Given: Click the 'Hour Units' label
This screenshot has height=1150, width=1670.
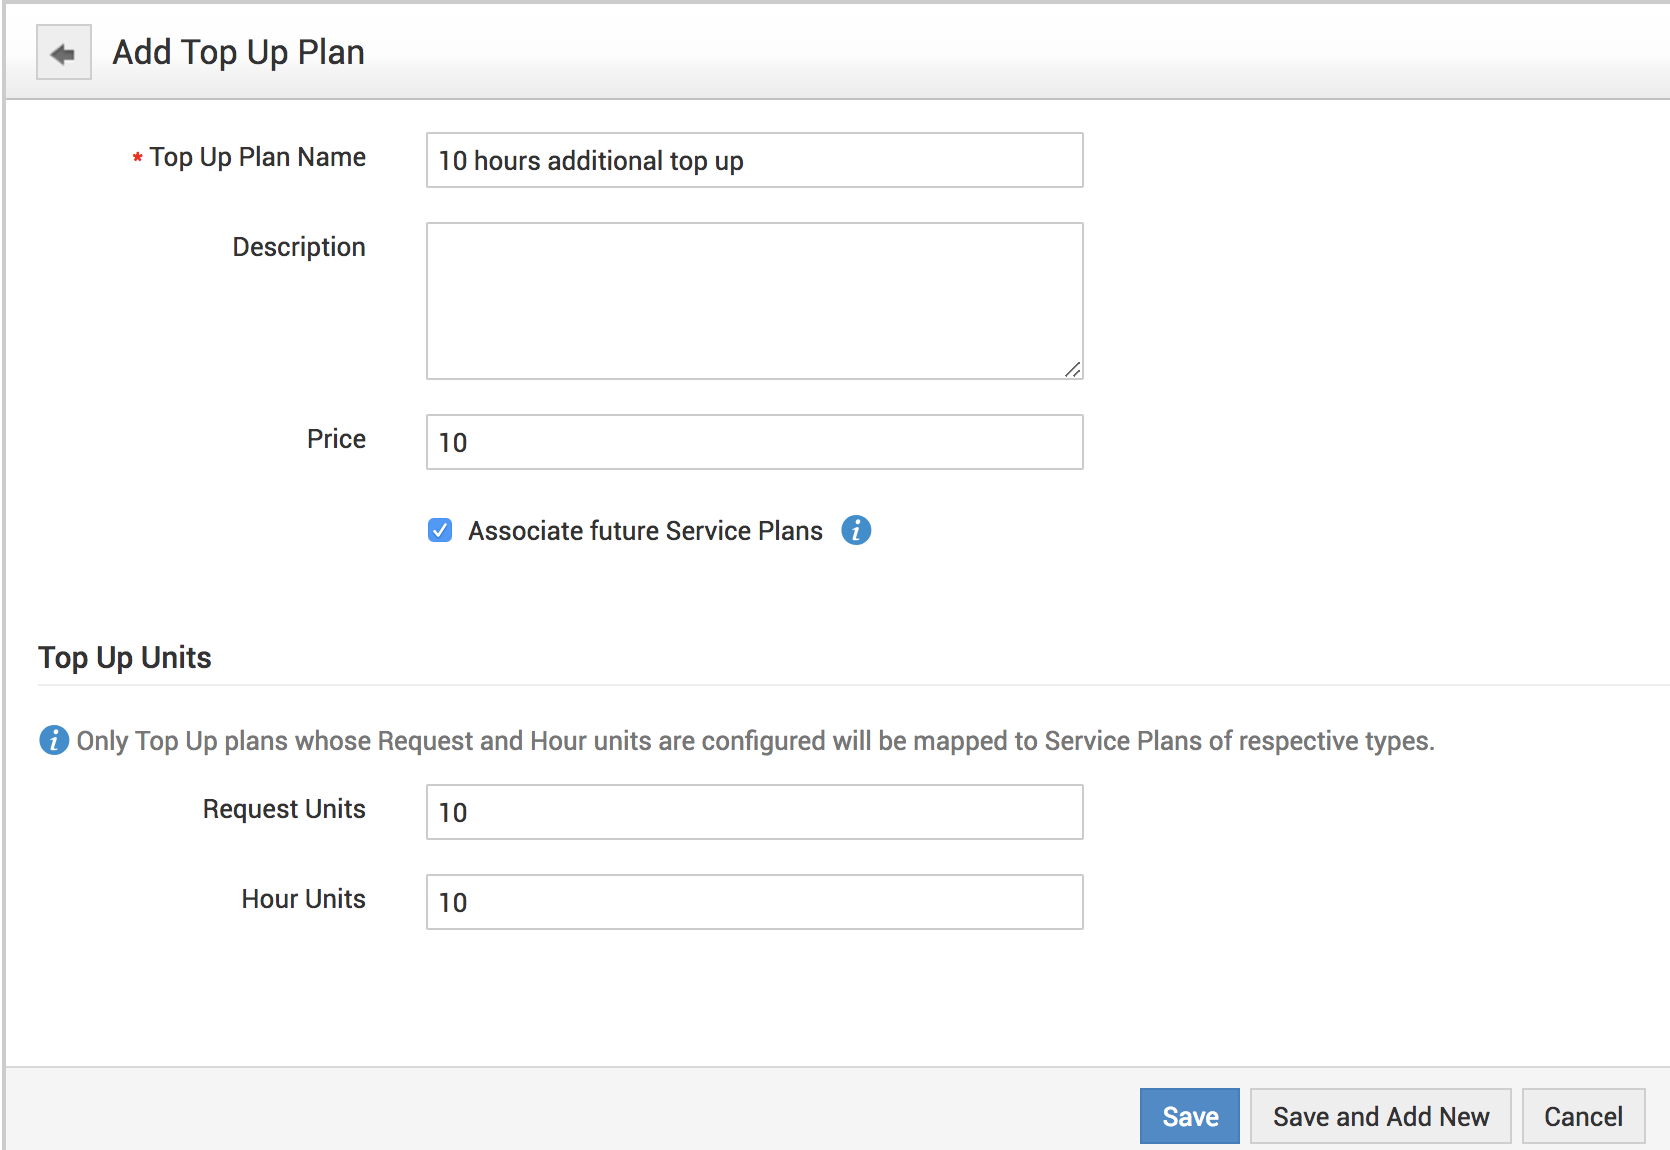Looking at the screenshot, I should [x=303, y=899].
